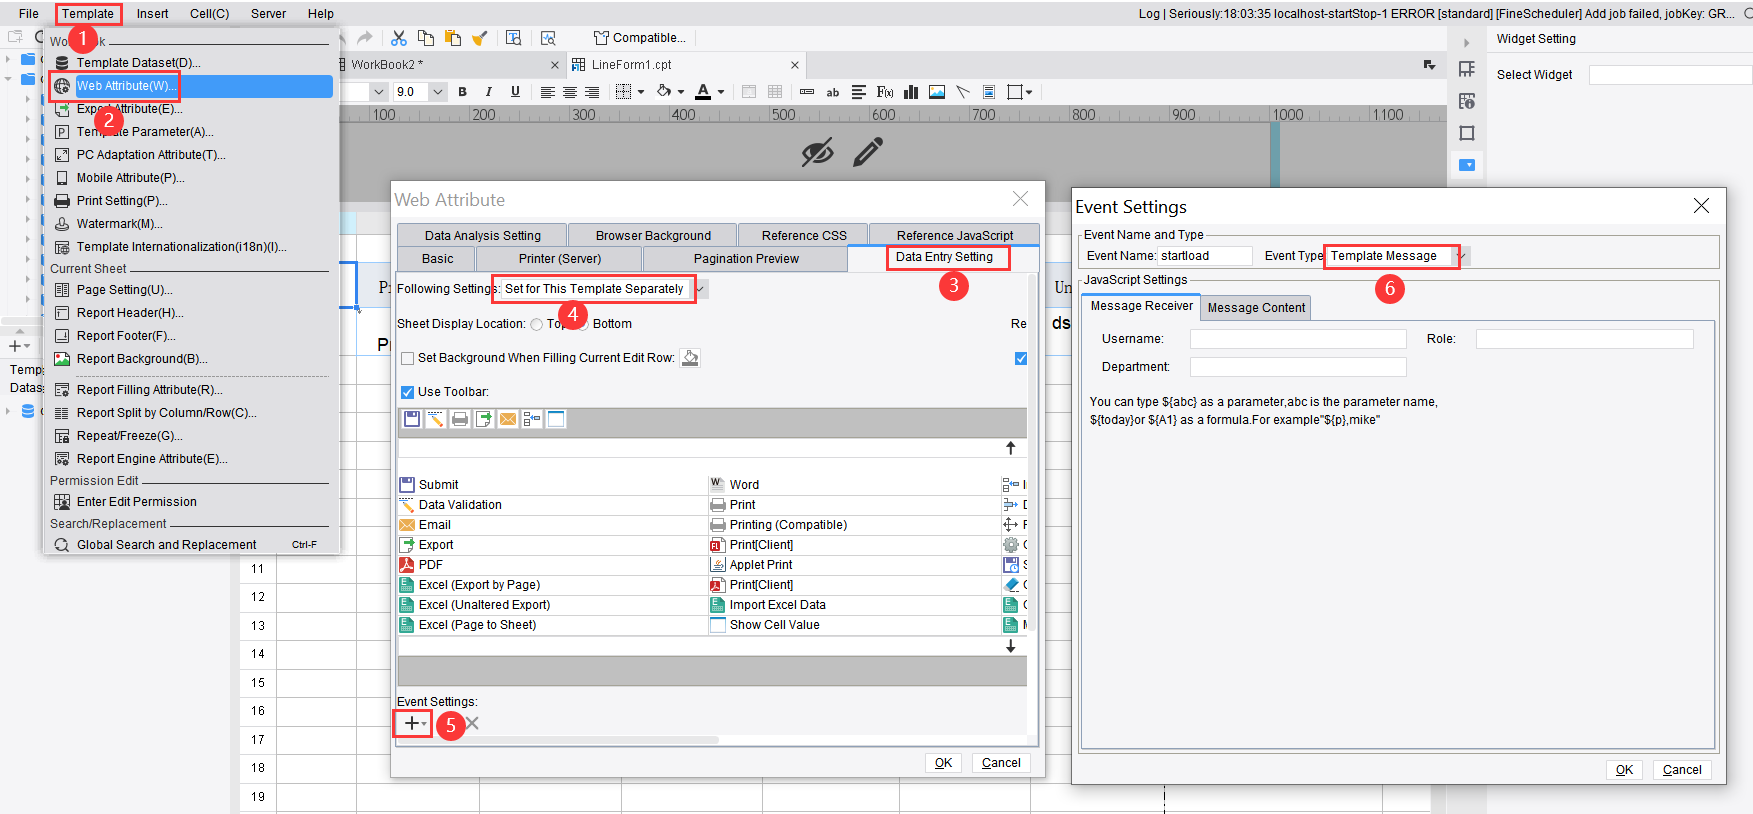Expand the add event plus dropdown
The image size is (1753, 814).
[412, 723]
